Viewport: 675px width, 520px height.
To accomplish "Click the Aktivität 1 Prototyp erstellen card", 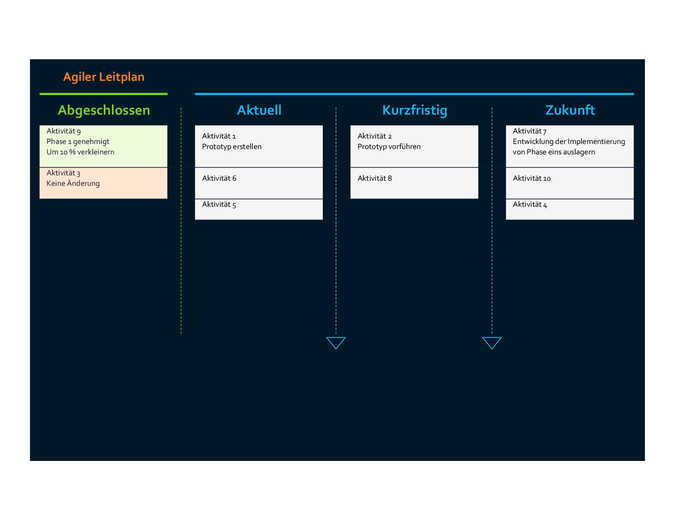I will (x=259, y=146).
